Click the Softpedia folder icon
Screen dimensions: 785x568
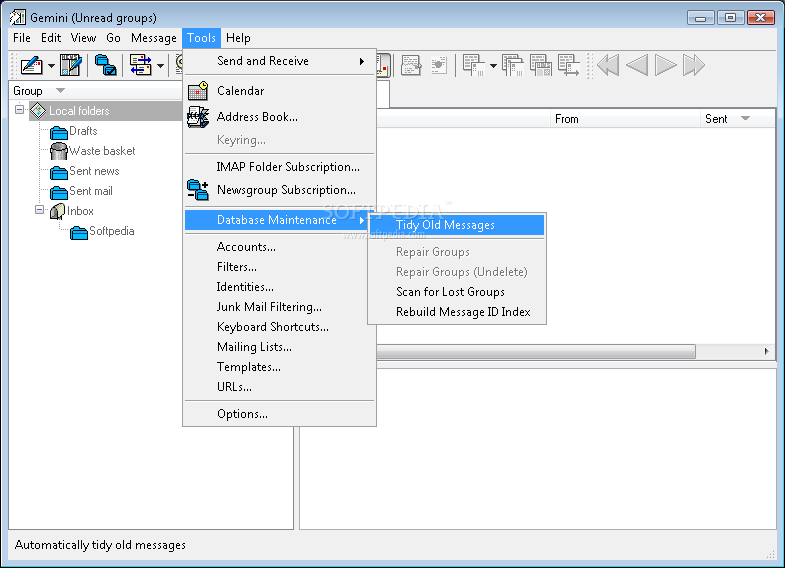pos(79,233)
